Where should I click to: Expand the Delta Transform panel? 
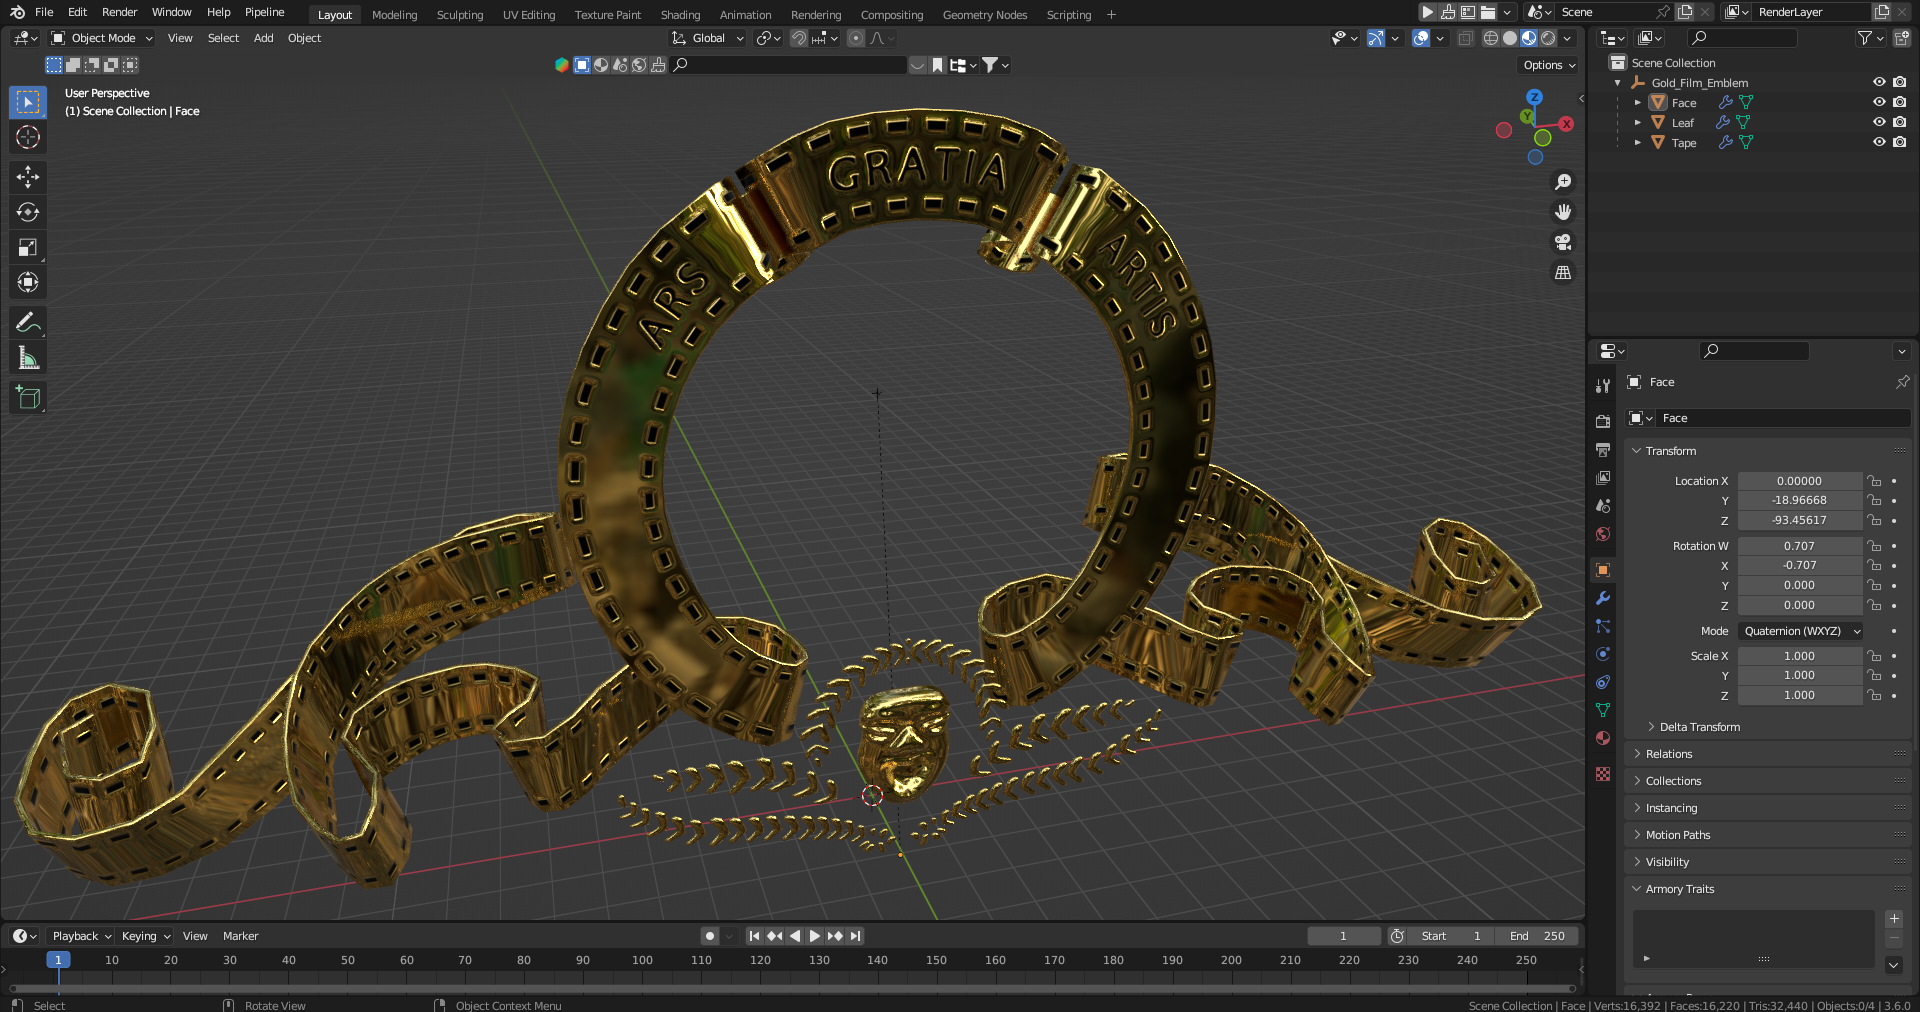(1699, 727)
